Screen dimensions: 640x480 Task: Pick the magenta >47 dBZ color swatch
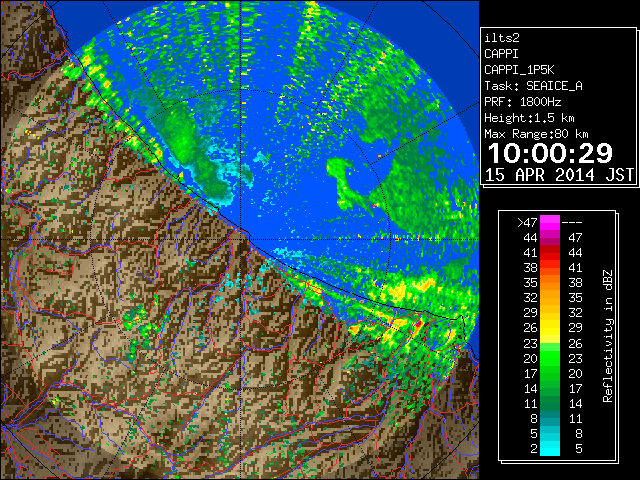tap(550, 222)
